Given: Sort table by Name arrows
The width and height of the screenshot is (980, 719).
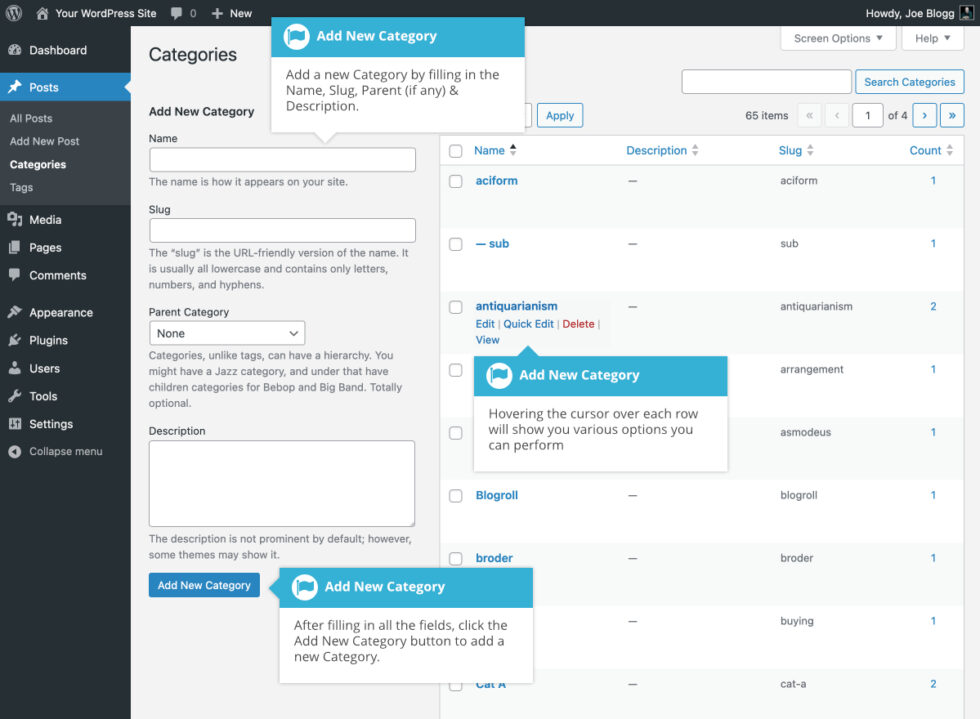Looking at the screenshot, I should click(x=513, y=150).
